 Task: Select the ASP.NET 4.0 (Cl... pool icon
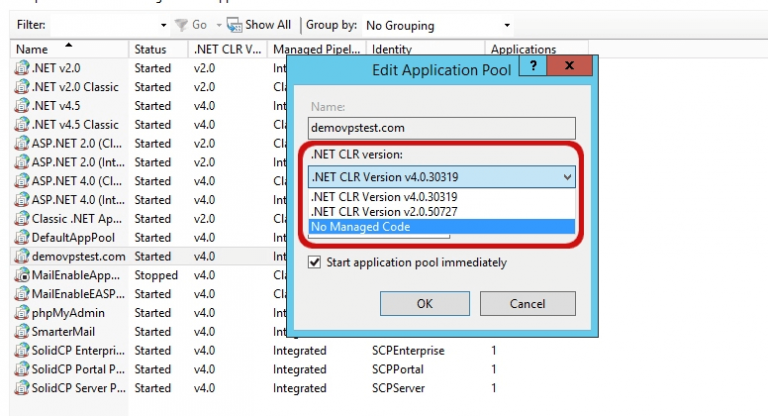[22, 181]
